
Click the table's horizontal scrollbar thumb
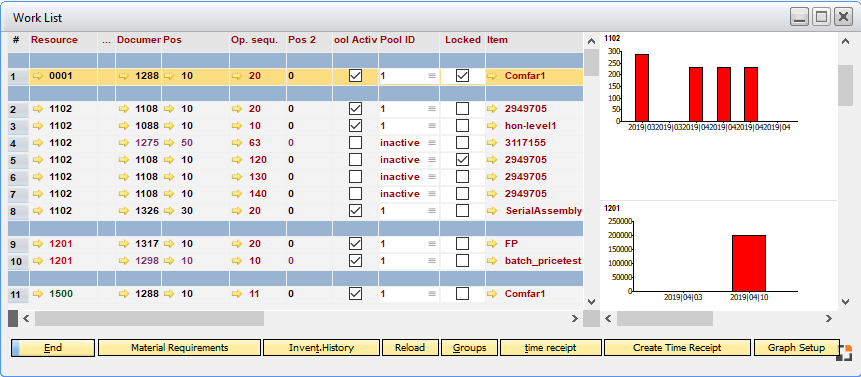point(149,318)
